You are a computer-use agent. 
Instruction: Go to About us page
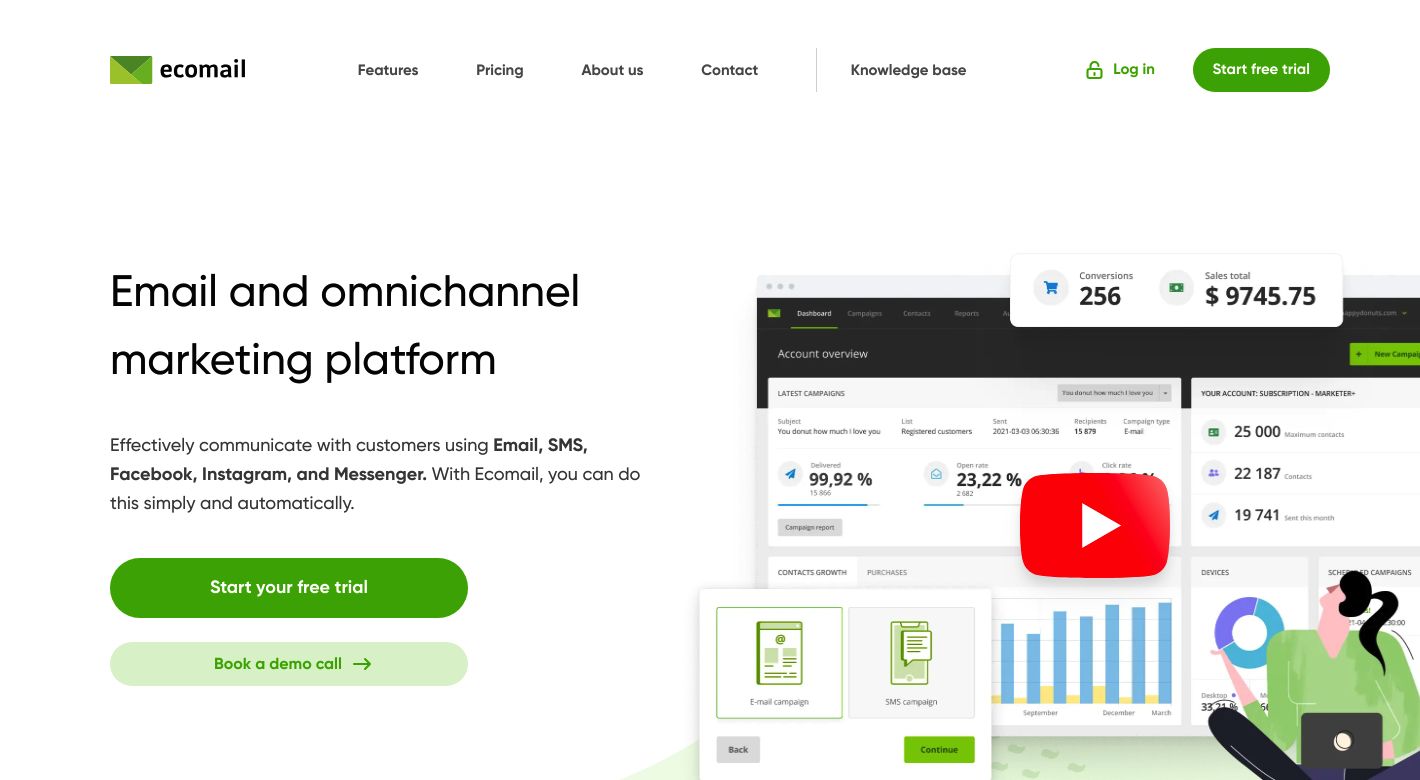(612, 70)
